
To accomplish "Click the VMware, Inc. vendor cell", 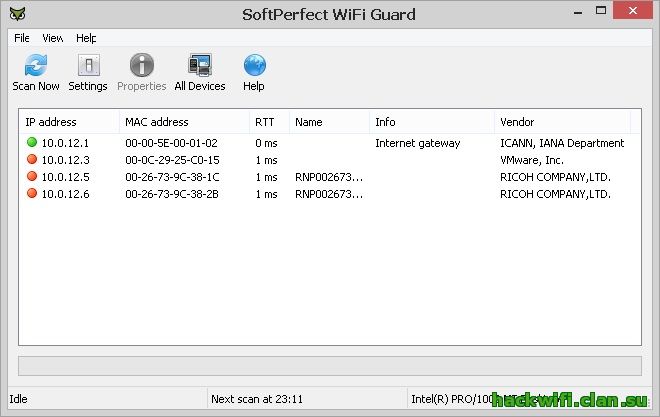I will pyautogui.click(x=532, y=160).
